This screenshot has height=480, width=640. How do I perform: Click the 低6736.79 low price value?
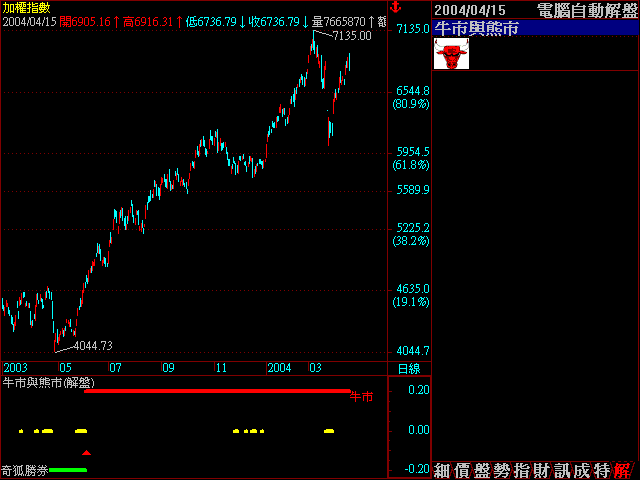pyautogui.click(x=211, y=22)
